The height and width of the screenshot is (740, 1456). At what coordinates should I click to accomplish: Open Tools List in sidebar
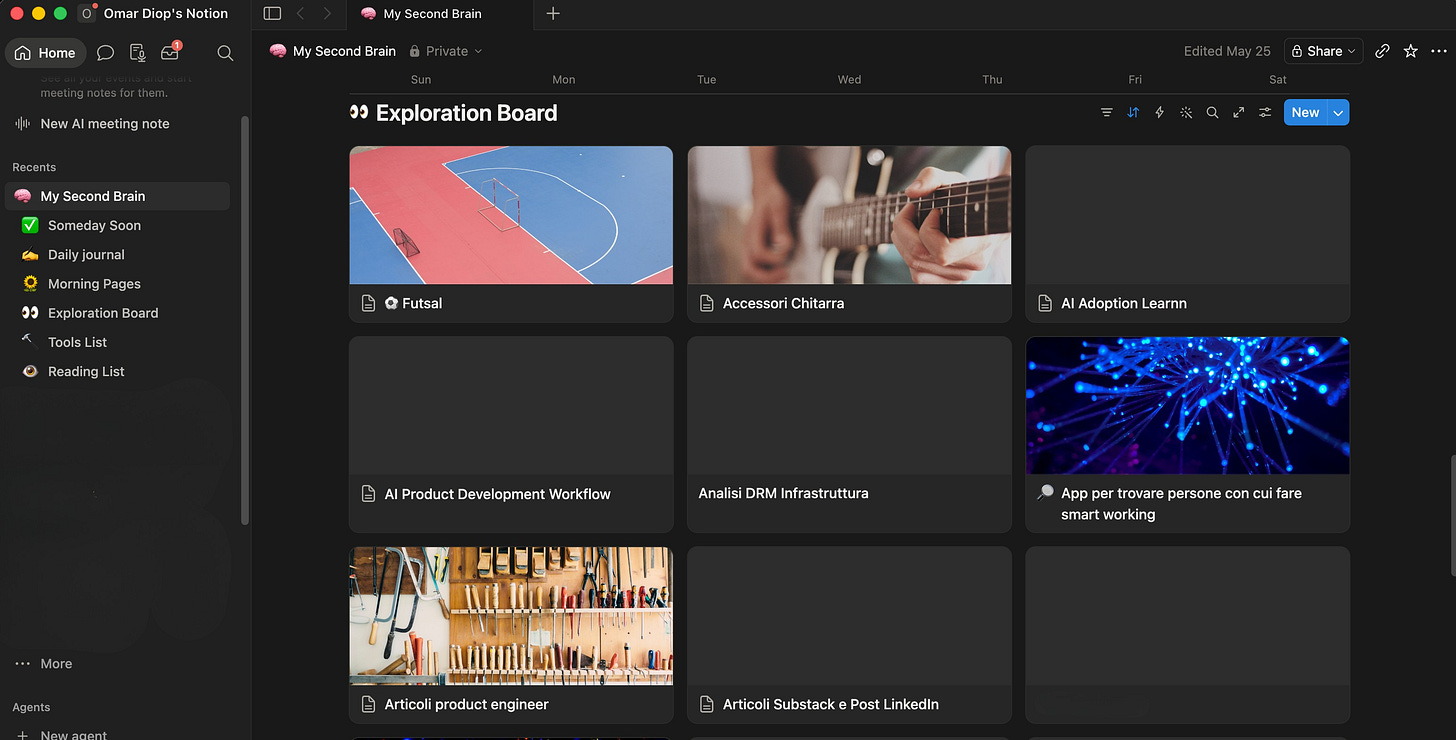pyautogui.click(x=117, y=342)
